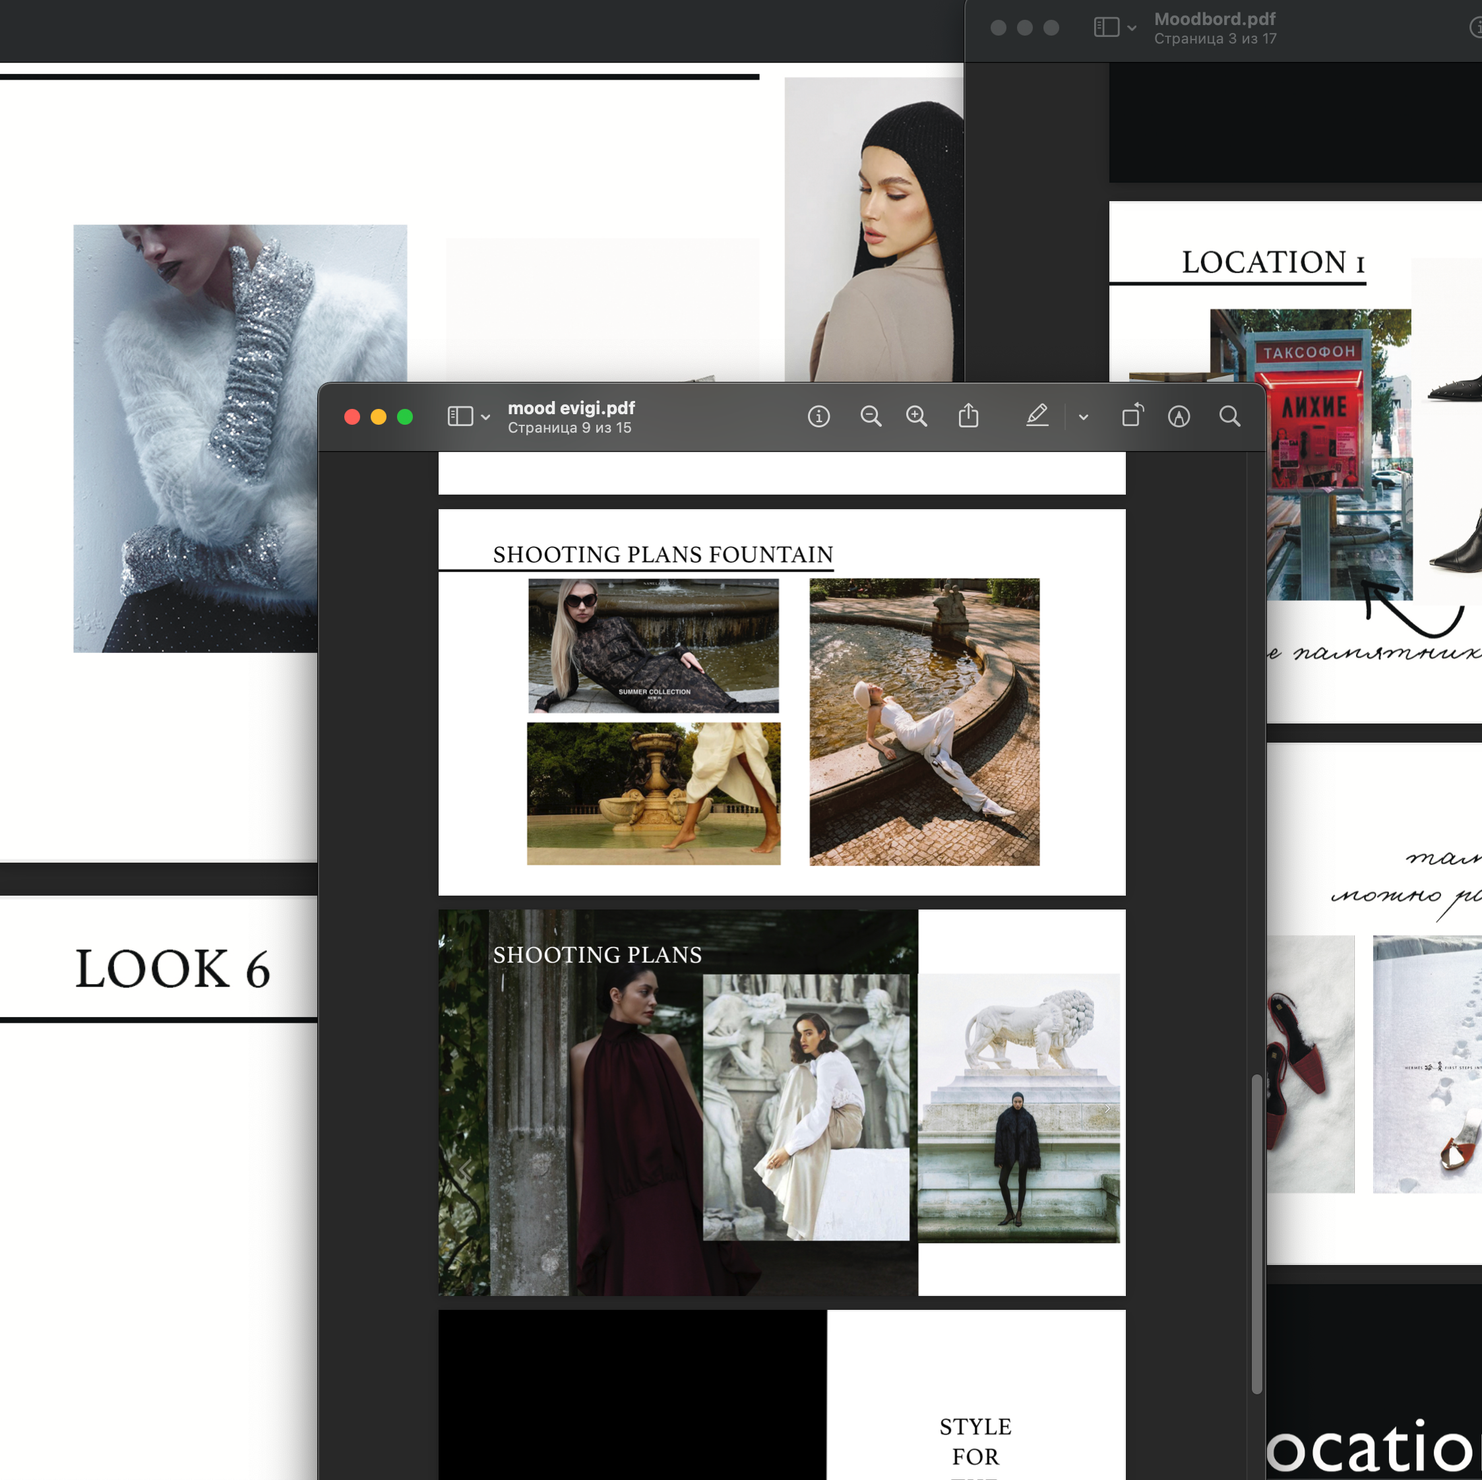
Task: Toggle the sidebar in mood evigi.pdf
Action: point(460,417)
